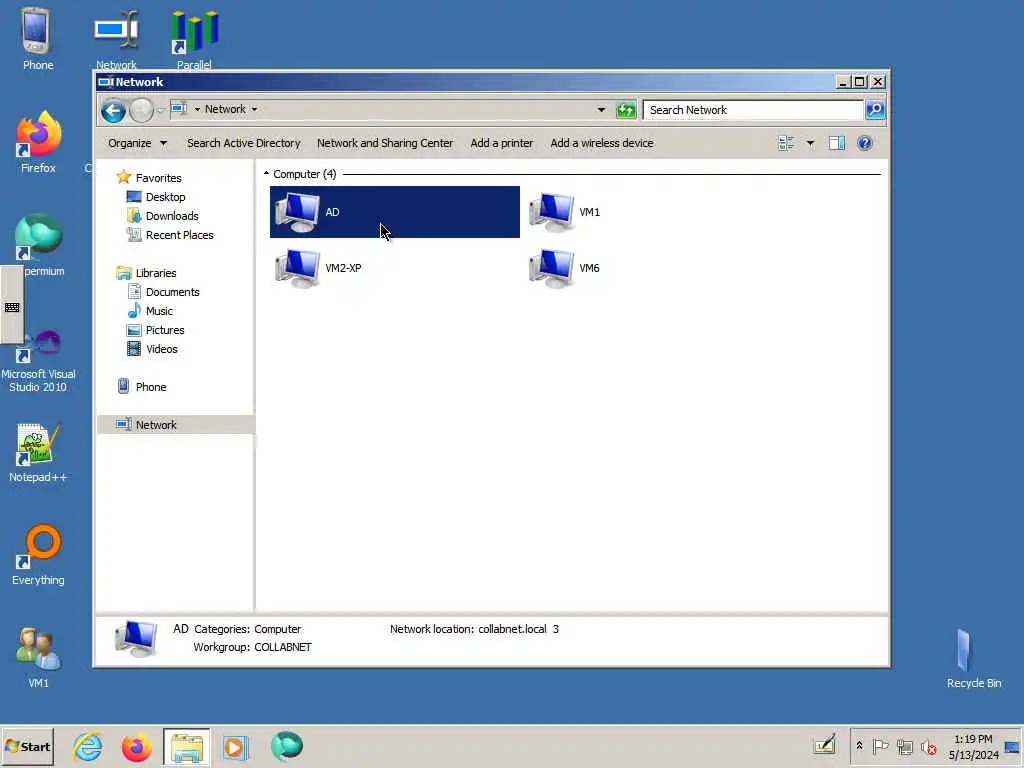Open the Everything desktop shortcut
1024x768 pixels.
38,555
